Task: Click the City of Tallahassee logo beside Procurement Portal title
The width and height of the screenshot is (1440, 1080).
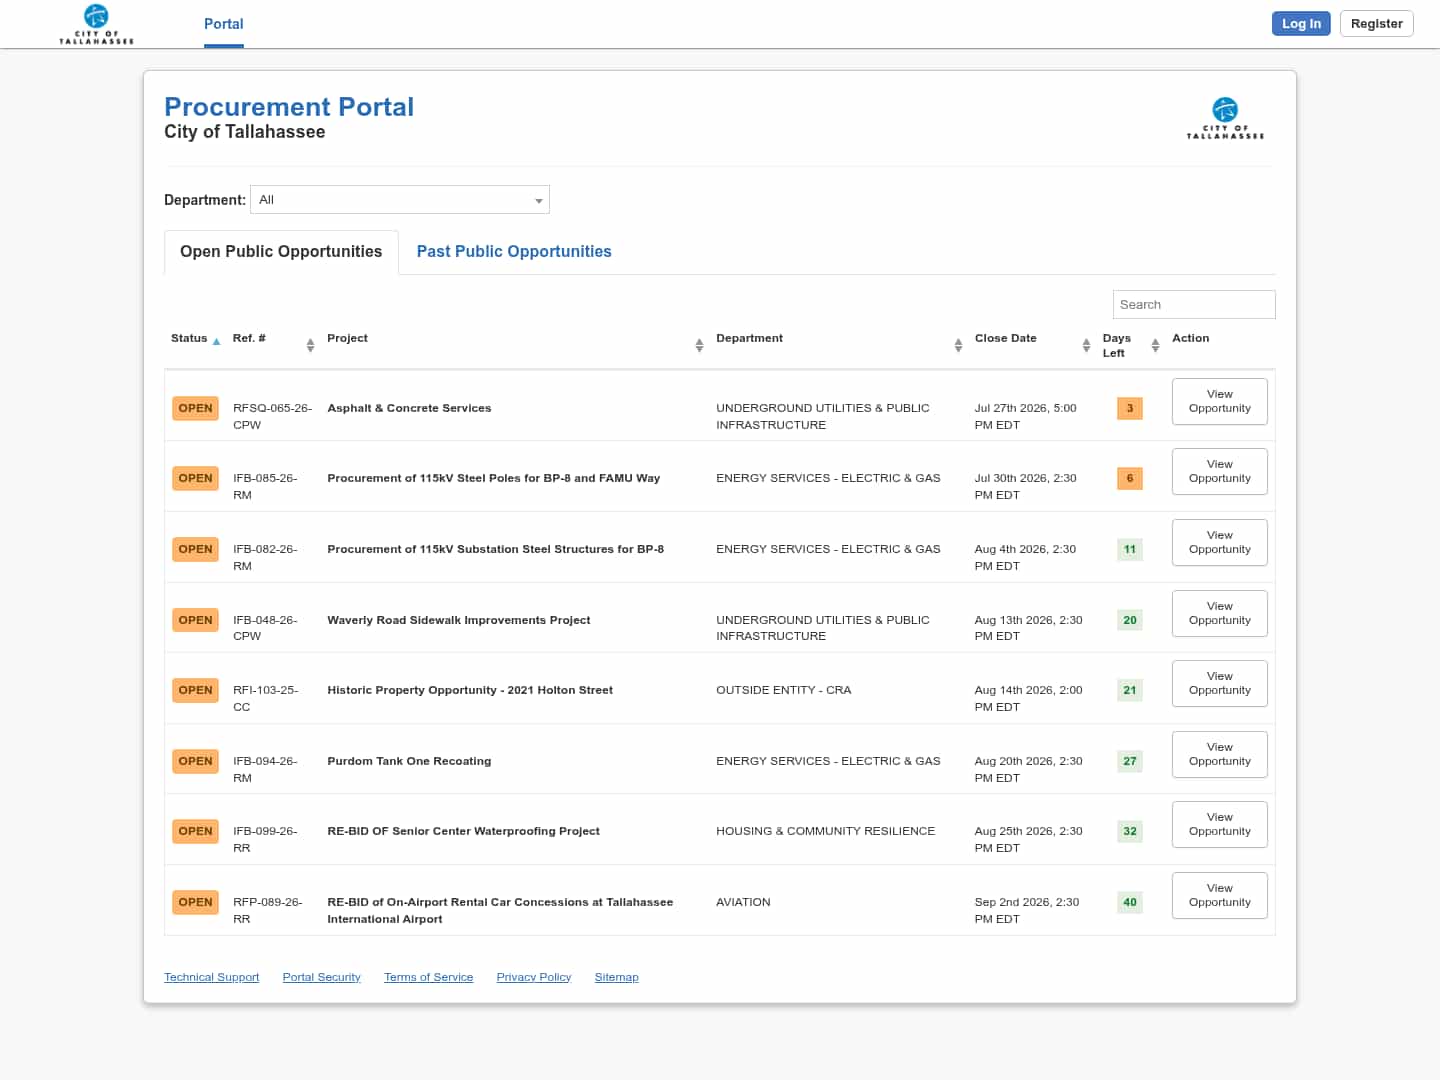Action: (x=1225, y=118)
